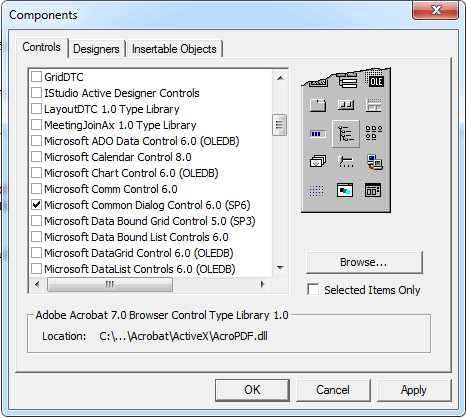Select Microsoft DataList Controls 6.0 (OLEDB) text
Viewport: 466px width, 418px height.
tap(140, 269)
